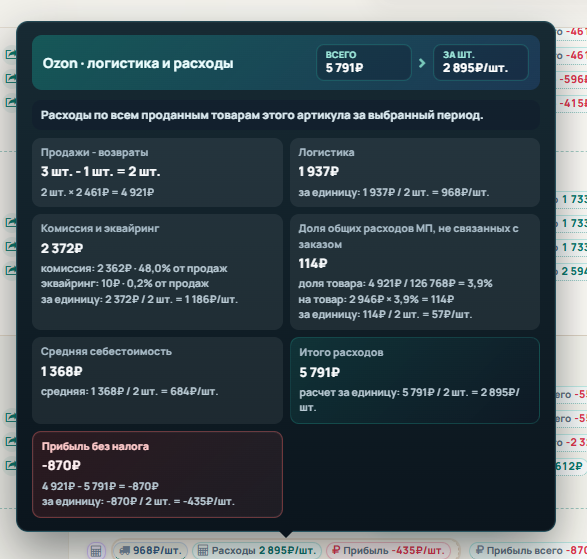Click the formula 2 шт. × 2 461₽ = 4 921₽
This screenshot has height=559, width=587.
97,192
